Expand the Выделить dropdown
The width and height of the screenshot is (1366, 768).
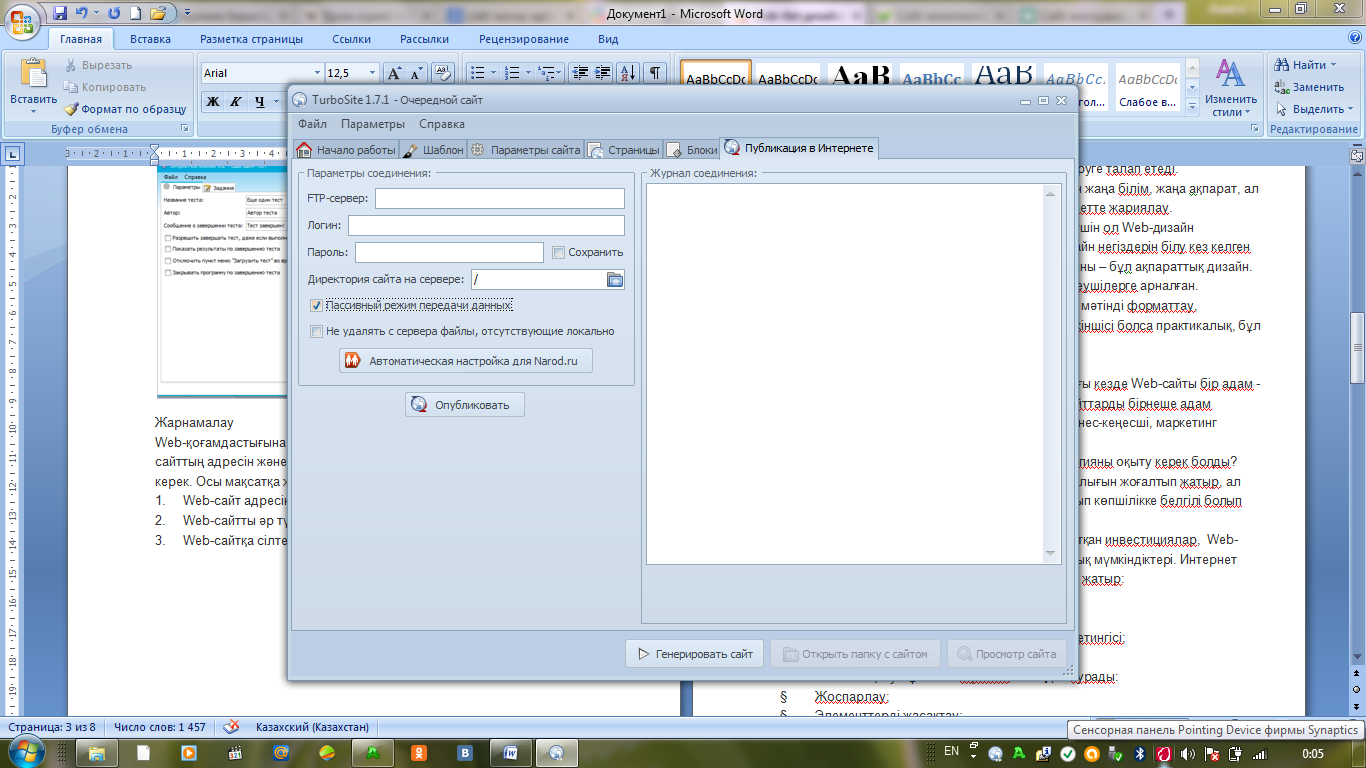point(1351,109)
